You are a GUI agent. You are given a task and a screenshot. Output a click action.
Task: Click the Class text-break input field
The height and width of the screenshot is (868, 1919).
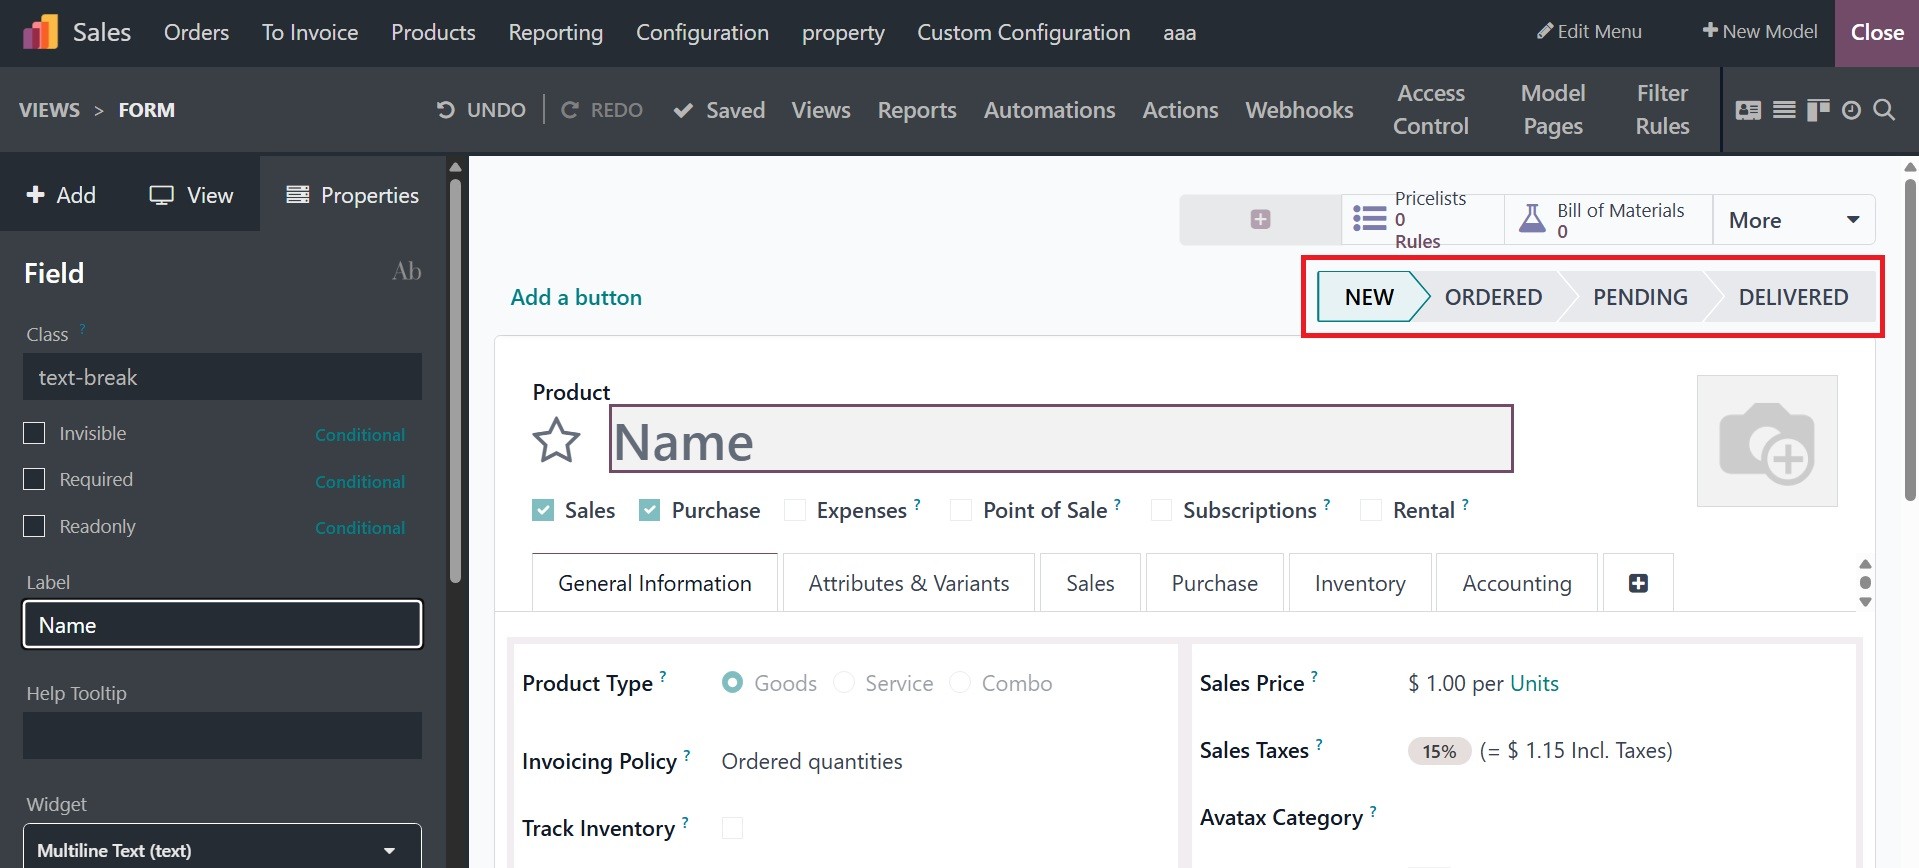click(222, 377)
